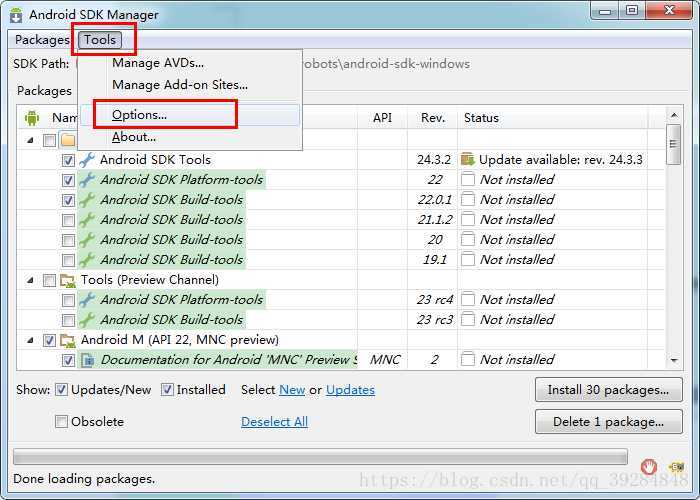Click the New selection link
Image resolution: width=700 pixels, height=500 pixels.
tap(292, 390)
